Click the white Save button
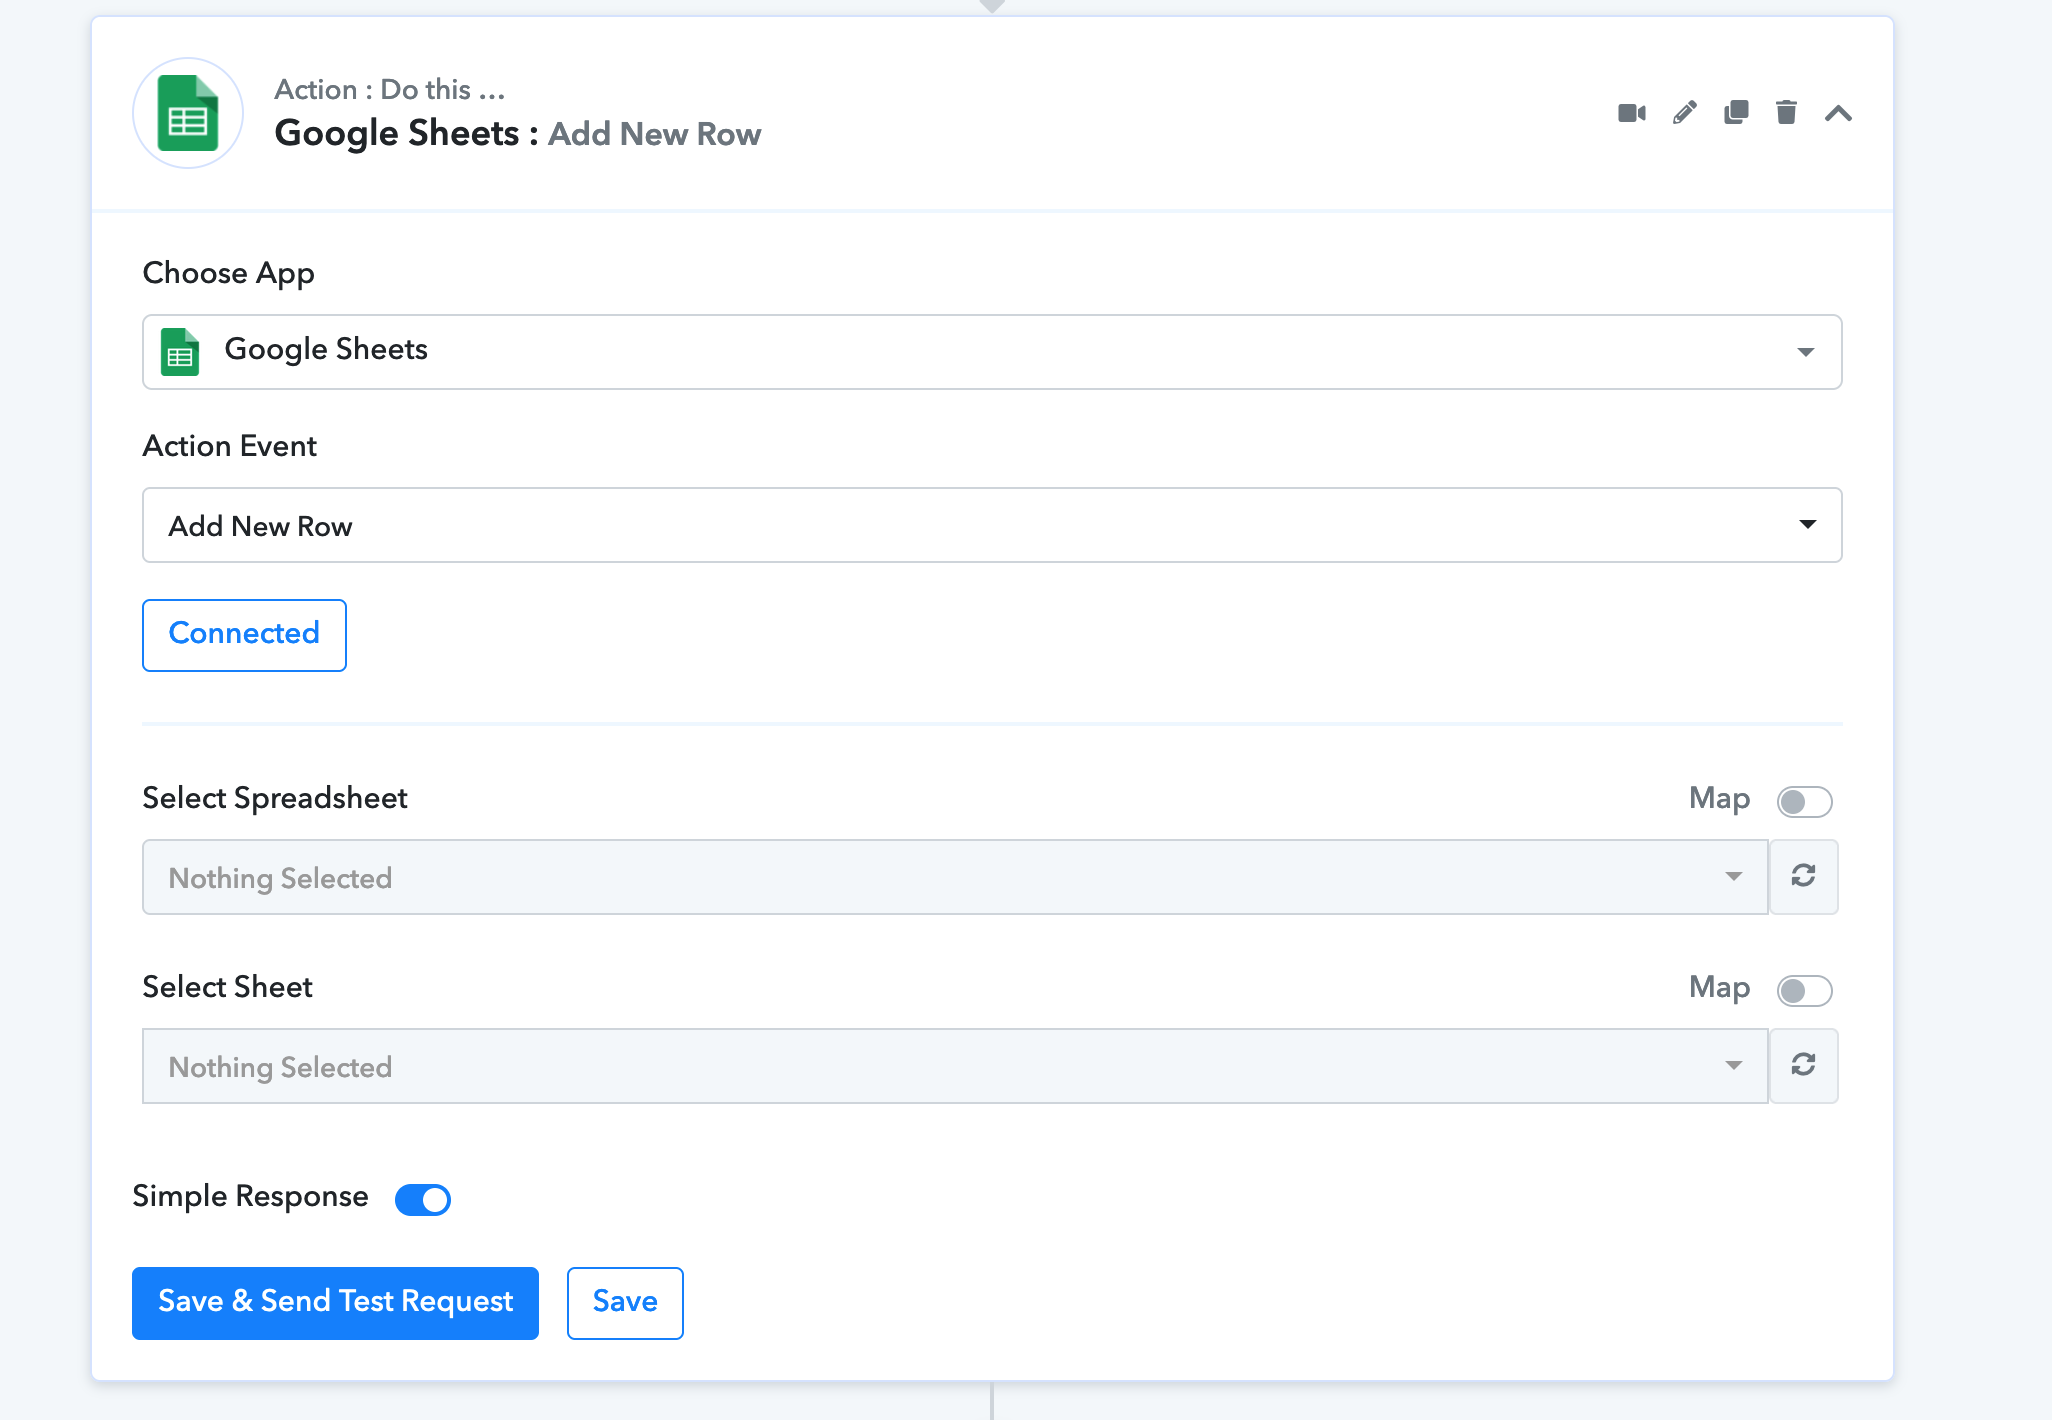 [x=625, y=1303]
